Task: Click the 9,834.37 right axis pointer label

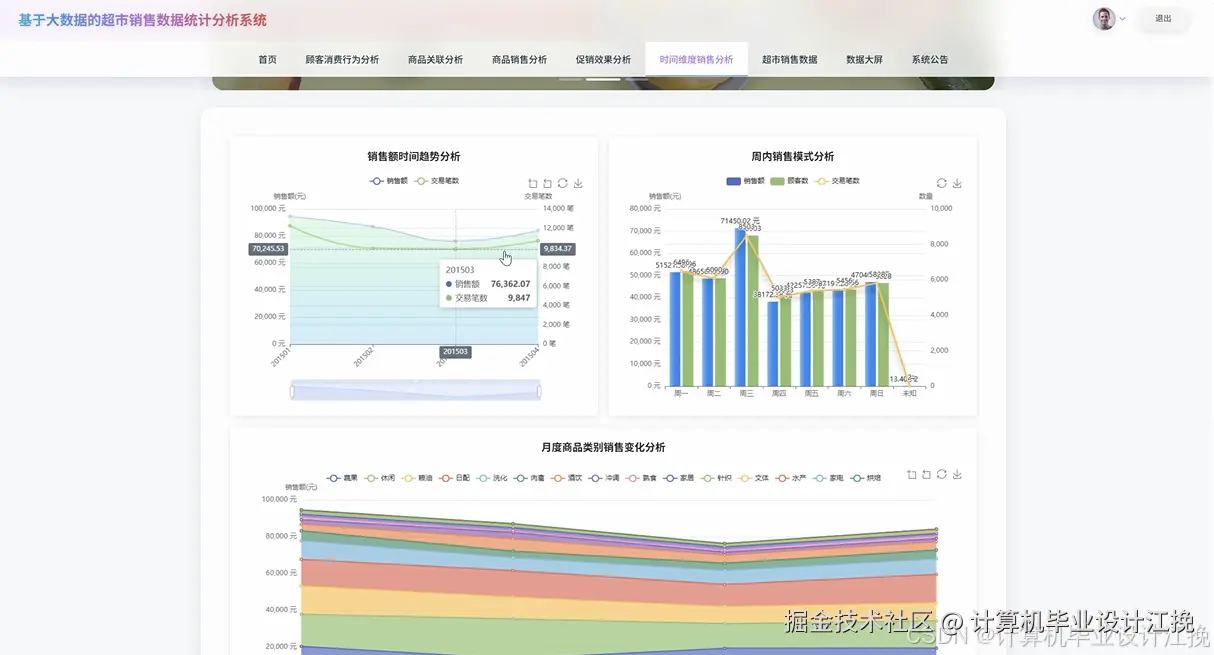Action: point(558,249)
